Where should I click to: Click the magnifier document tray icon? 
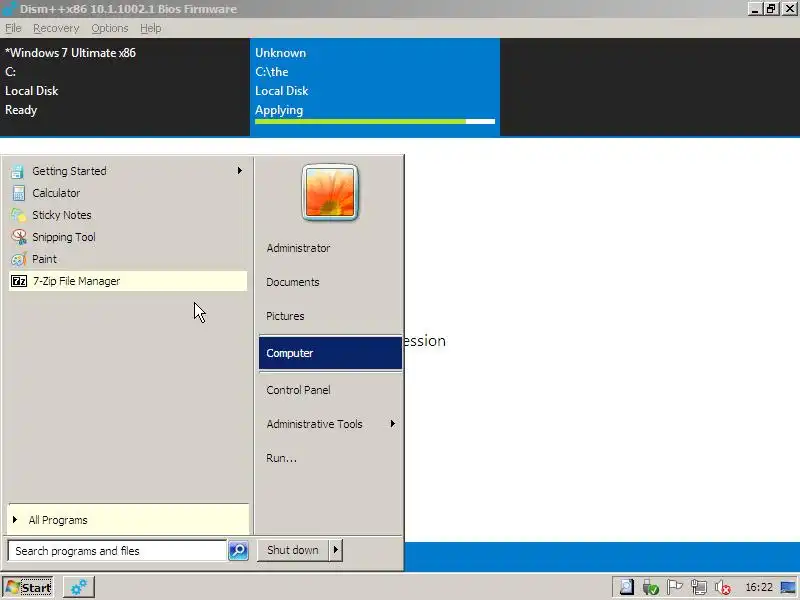pyautogui.click(x=626, y=587)
